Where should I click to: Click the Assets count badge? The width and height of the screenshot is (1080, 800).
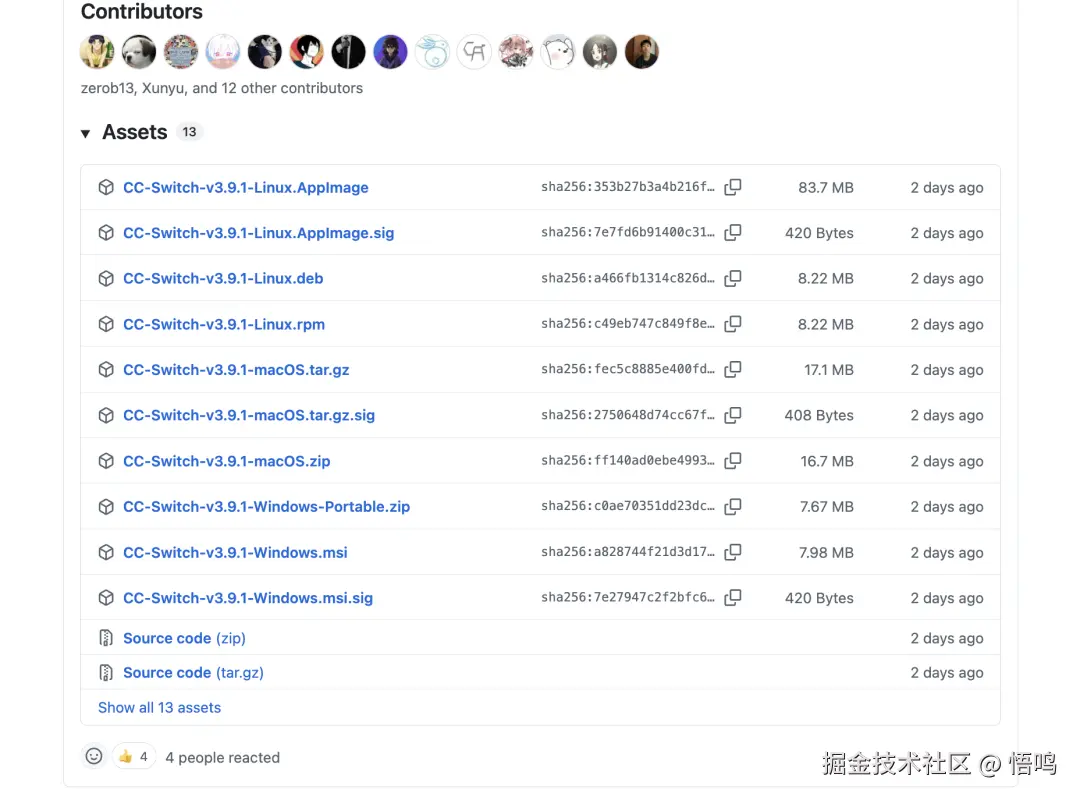(x=189, y=131)
